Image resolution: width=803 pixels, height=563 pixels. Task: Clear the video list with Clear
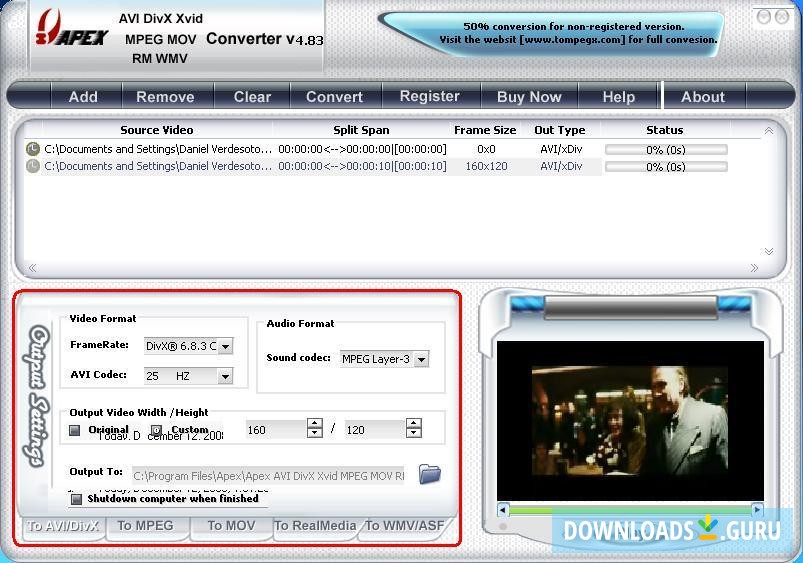click(252, 96)
